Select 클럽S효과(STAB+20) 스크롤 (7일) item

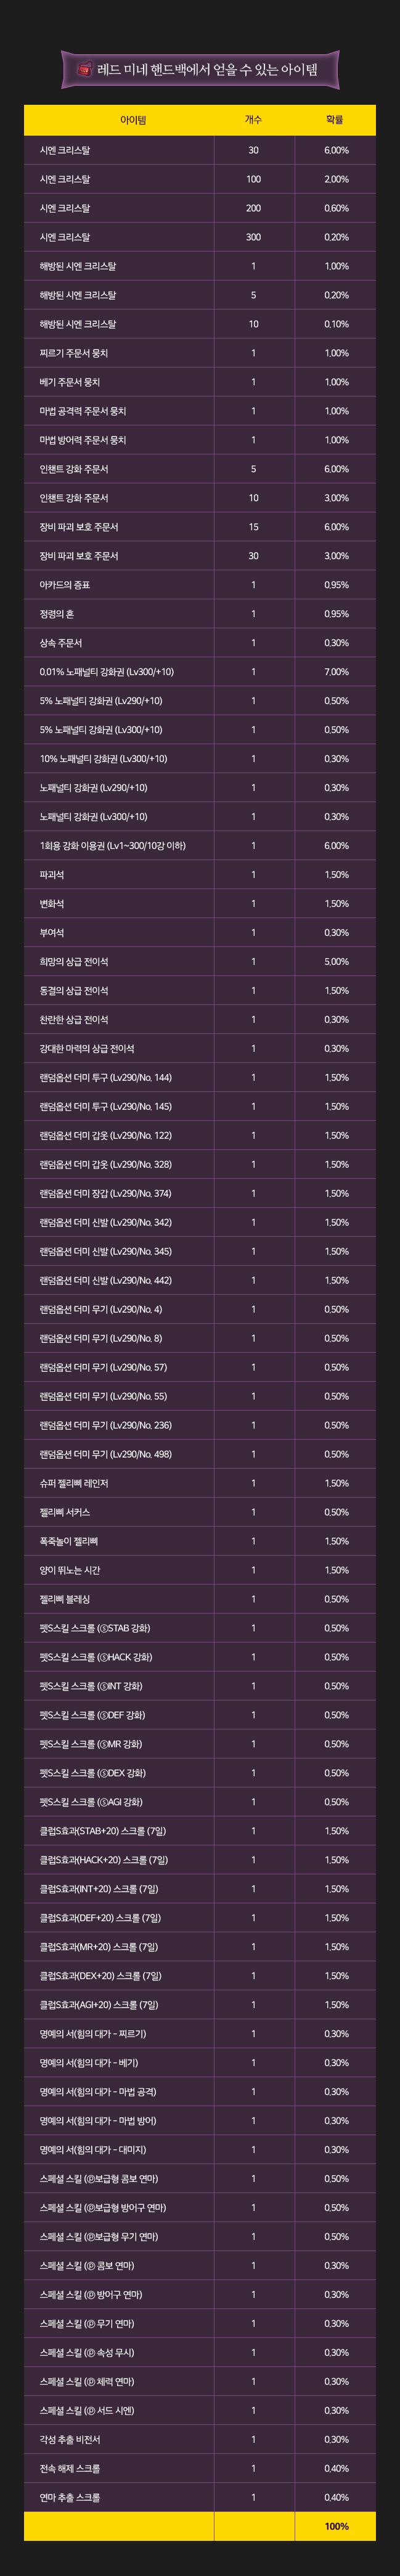[x=103, y=1832]
